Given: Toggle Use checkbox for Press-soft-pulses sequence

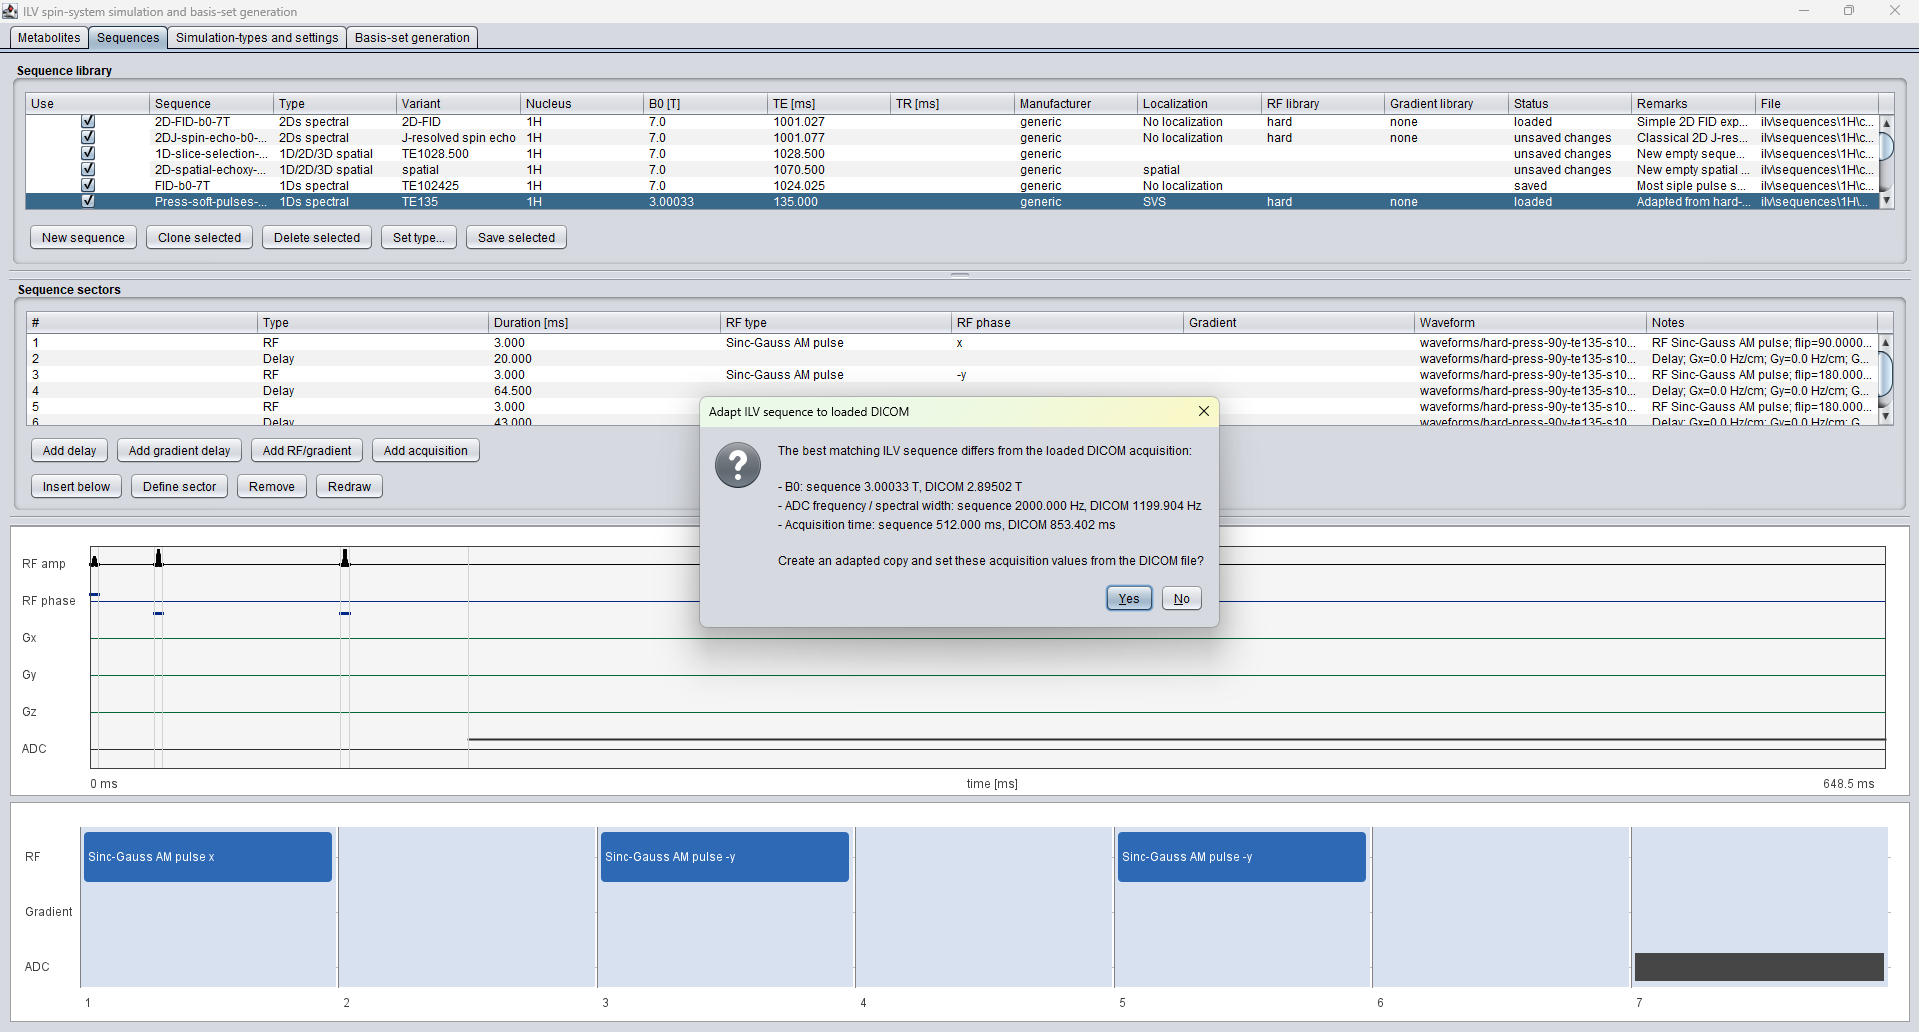Looking at the screenshot, I should [88, 202].
